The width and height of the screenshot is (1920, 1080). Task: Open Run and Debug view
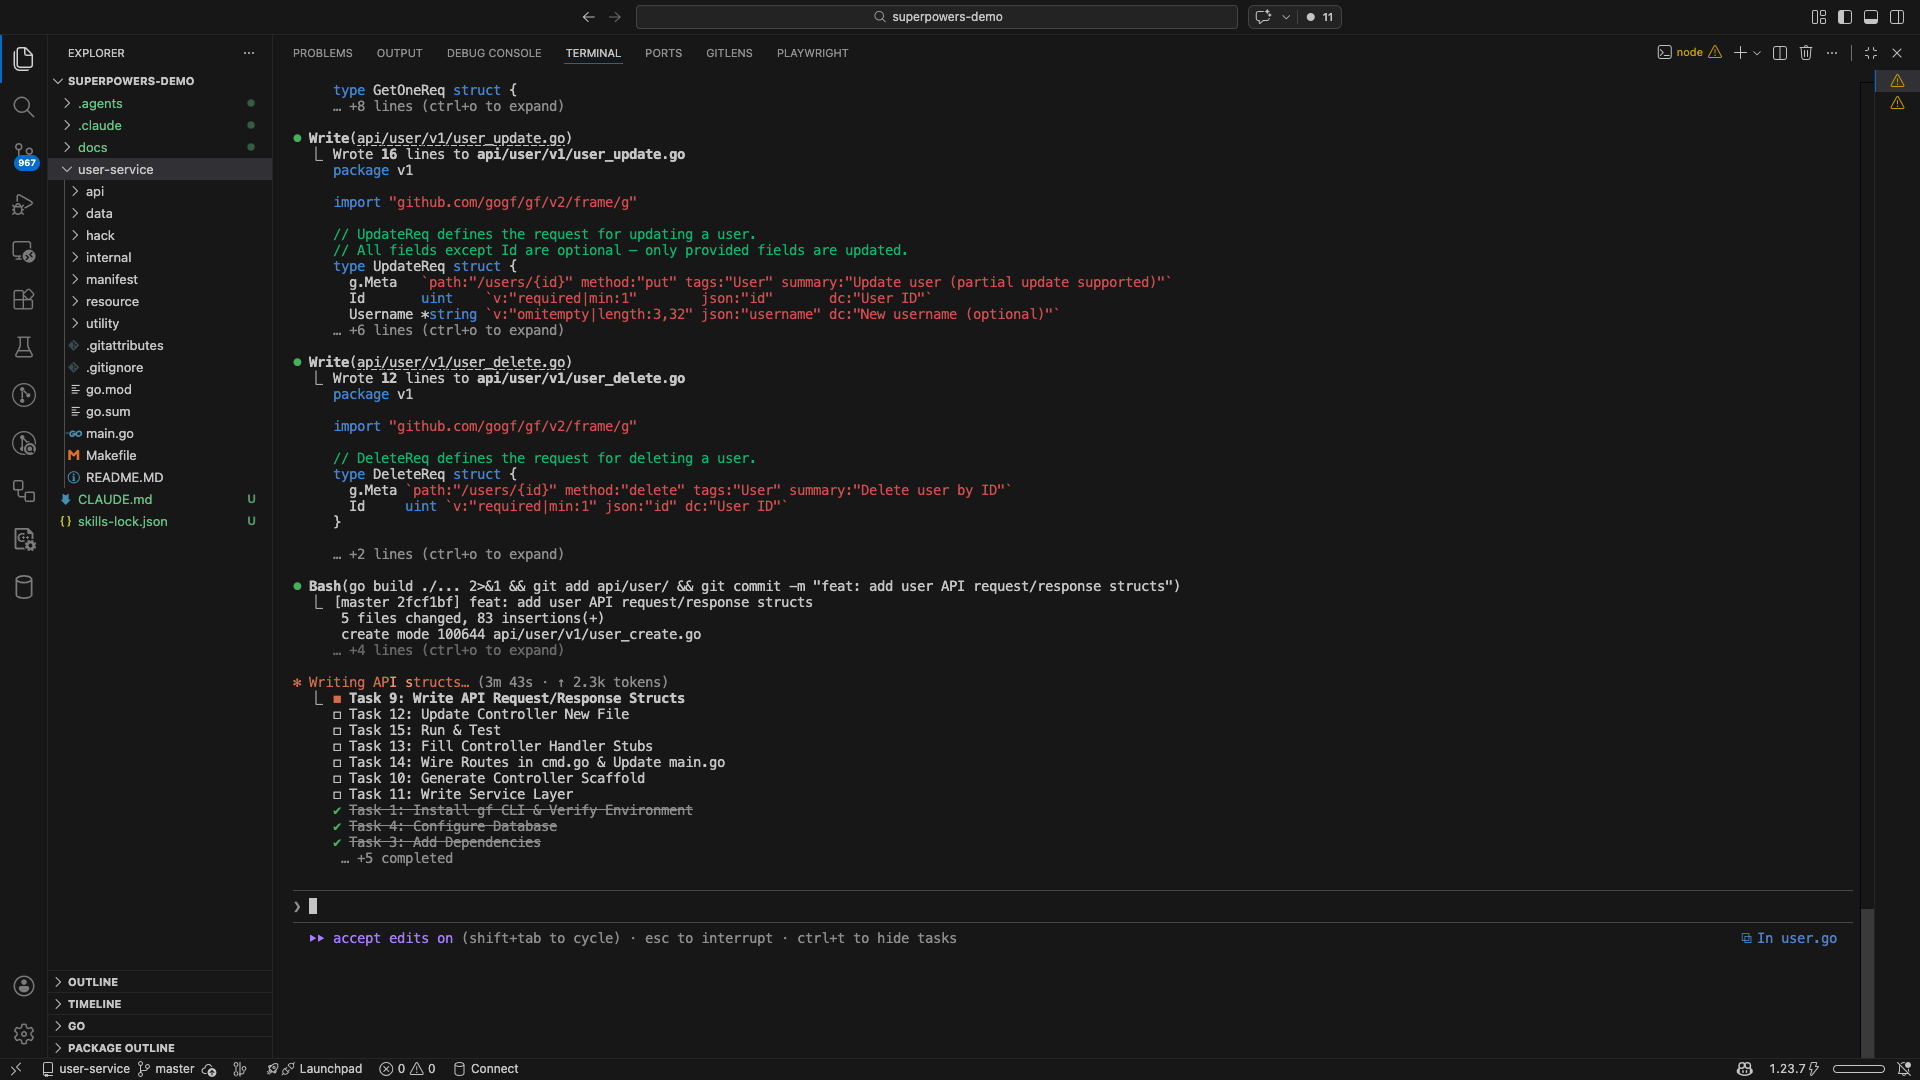point(24,204)
